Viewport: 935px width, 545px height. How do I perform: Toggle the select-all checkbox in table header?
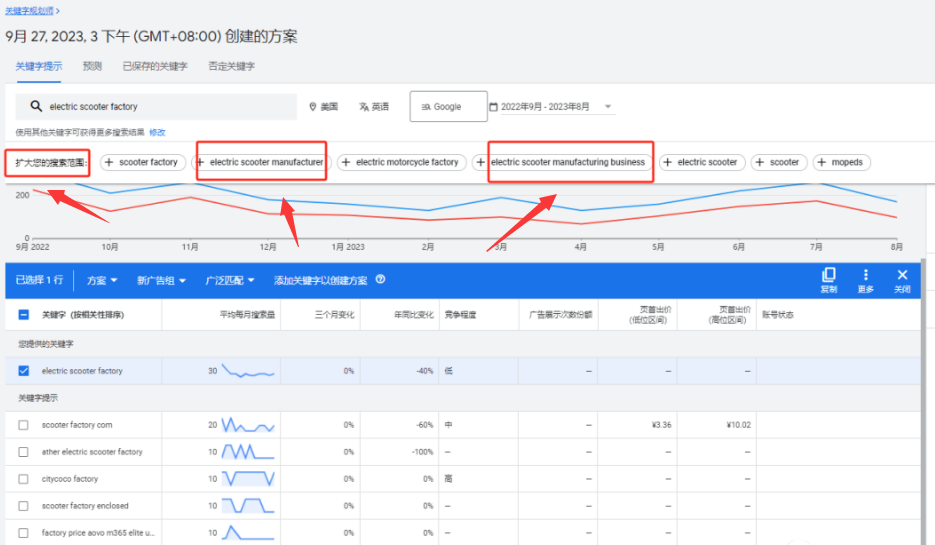coord(24,315)
